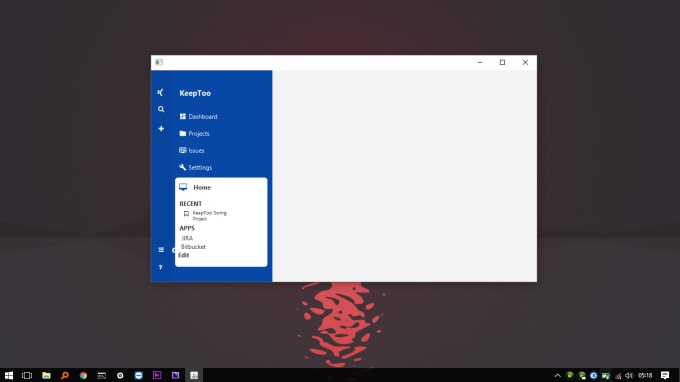680x382 pixels.
Task: Open the purple square app after Premiere
Action: click(175, 375)
